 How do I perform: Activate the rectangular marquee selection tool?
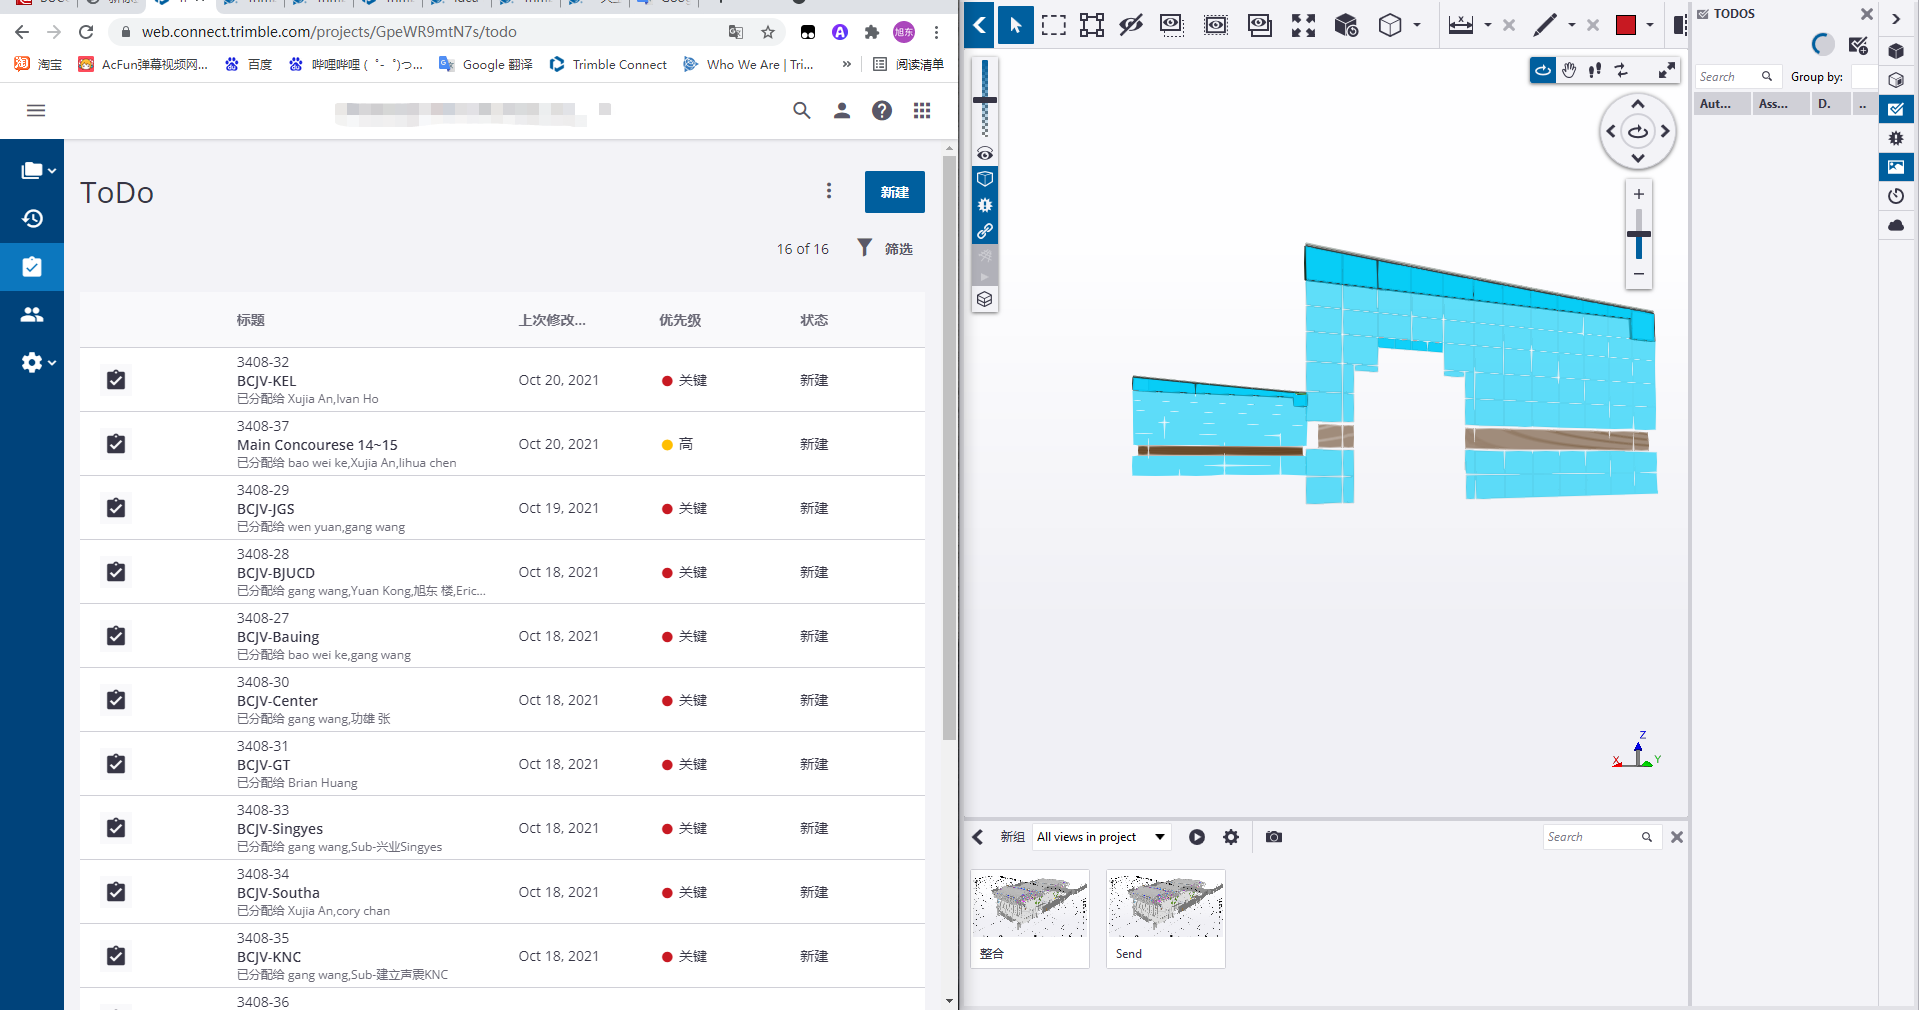click(1053, 25)
